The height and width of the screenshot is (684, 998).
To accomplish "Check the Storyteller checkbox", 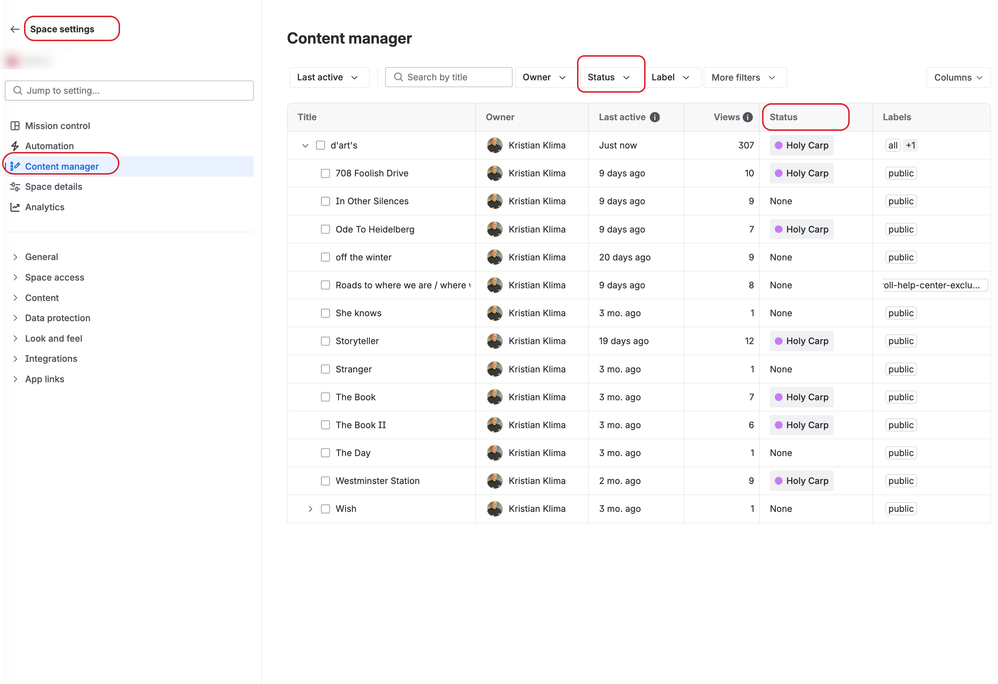I will pyautogui.click(x=325, y=341).
